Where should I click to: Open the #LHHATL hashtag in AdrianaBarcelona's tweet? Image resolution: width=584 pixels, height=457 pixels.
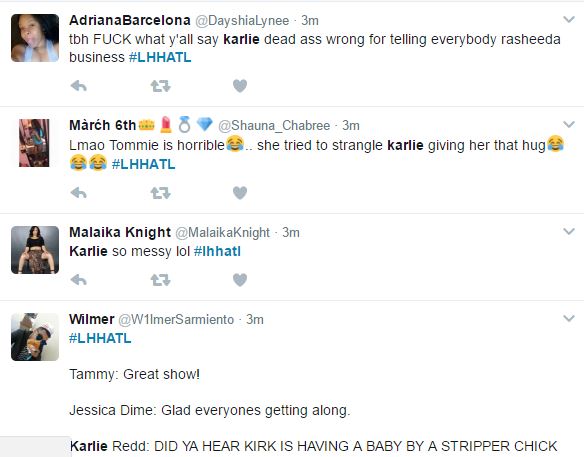160,57
